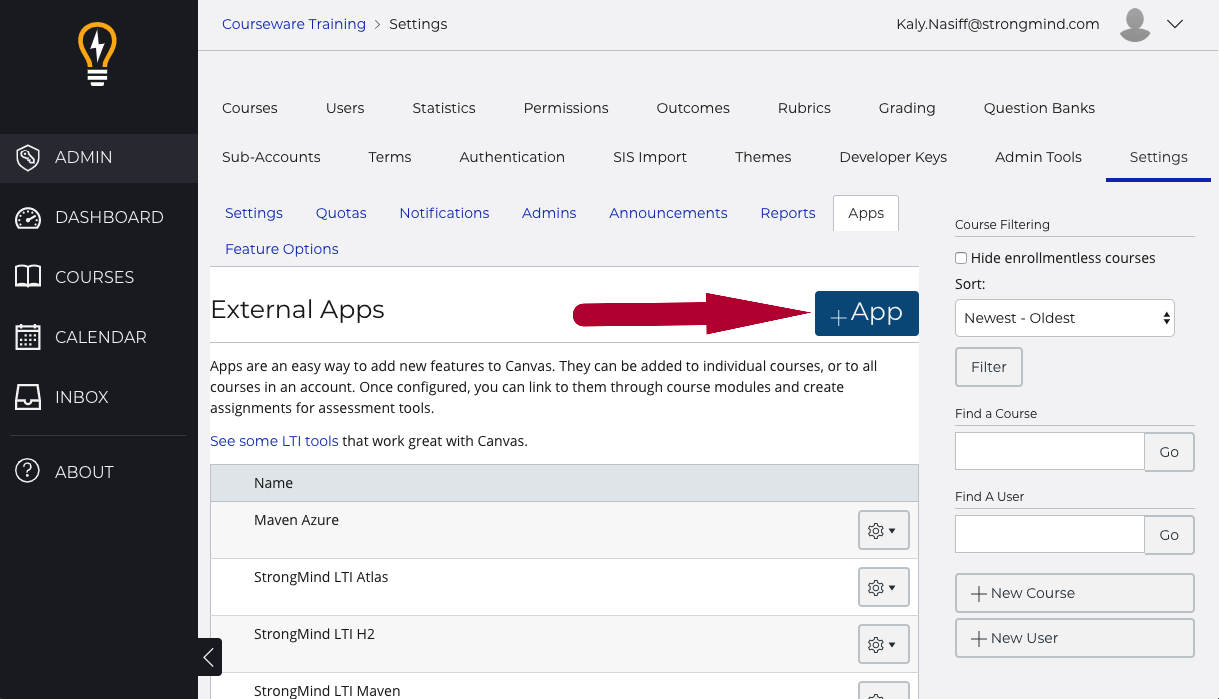Check Hide enrollmentless courses

coord(961,258)
